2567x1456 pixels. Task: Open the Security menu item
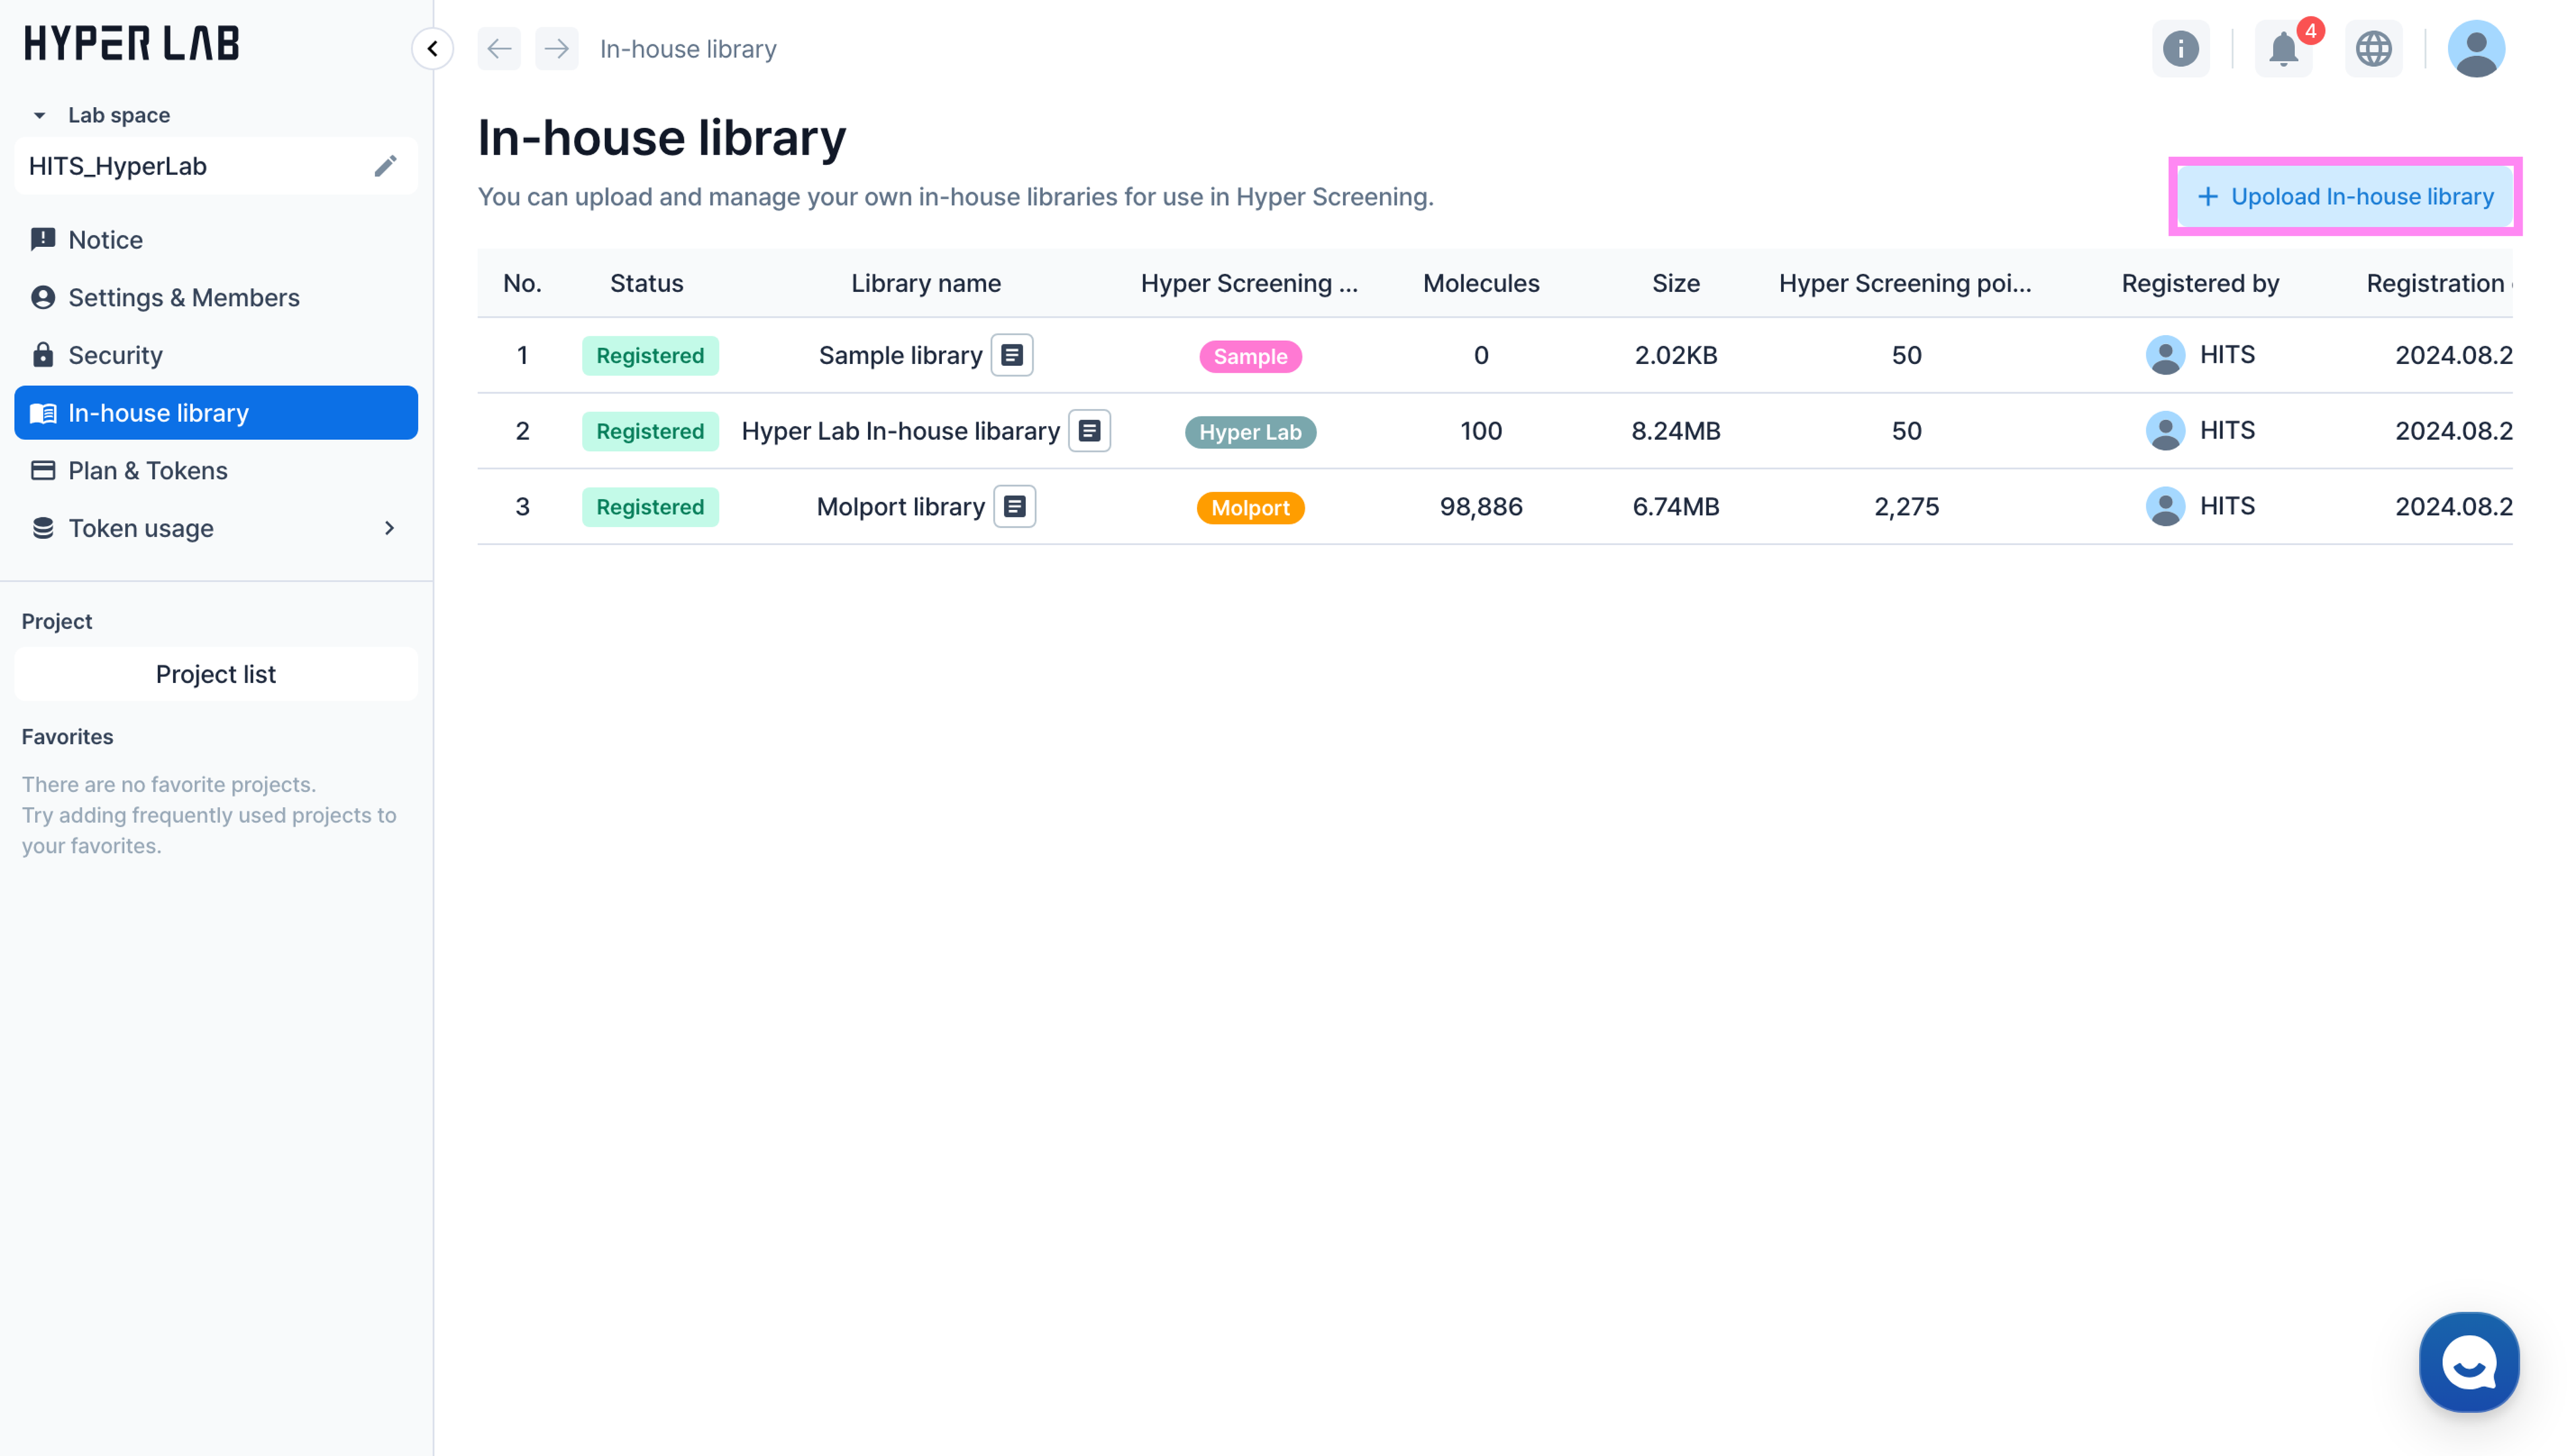(x=115, y=355)
